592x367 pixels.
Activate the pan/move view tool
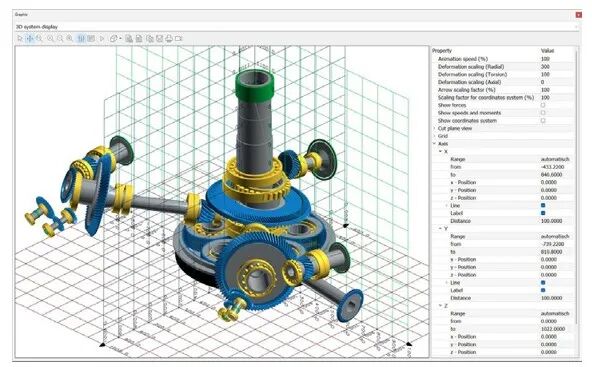(x=30, y=39)
